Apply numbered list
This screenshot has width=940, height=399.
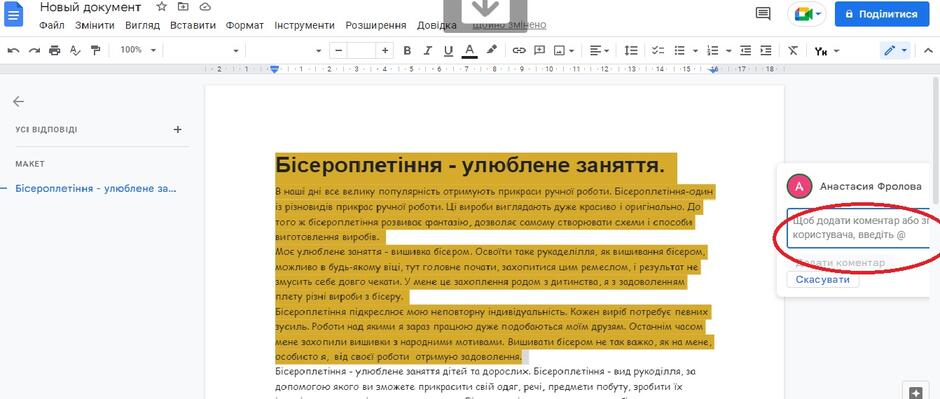tap(713, 51)
